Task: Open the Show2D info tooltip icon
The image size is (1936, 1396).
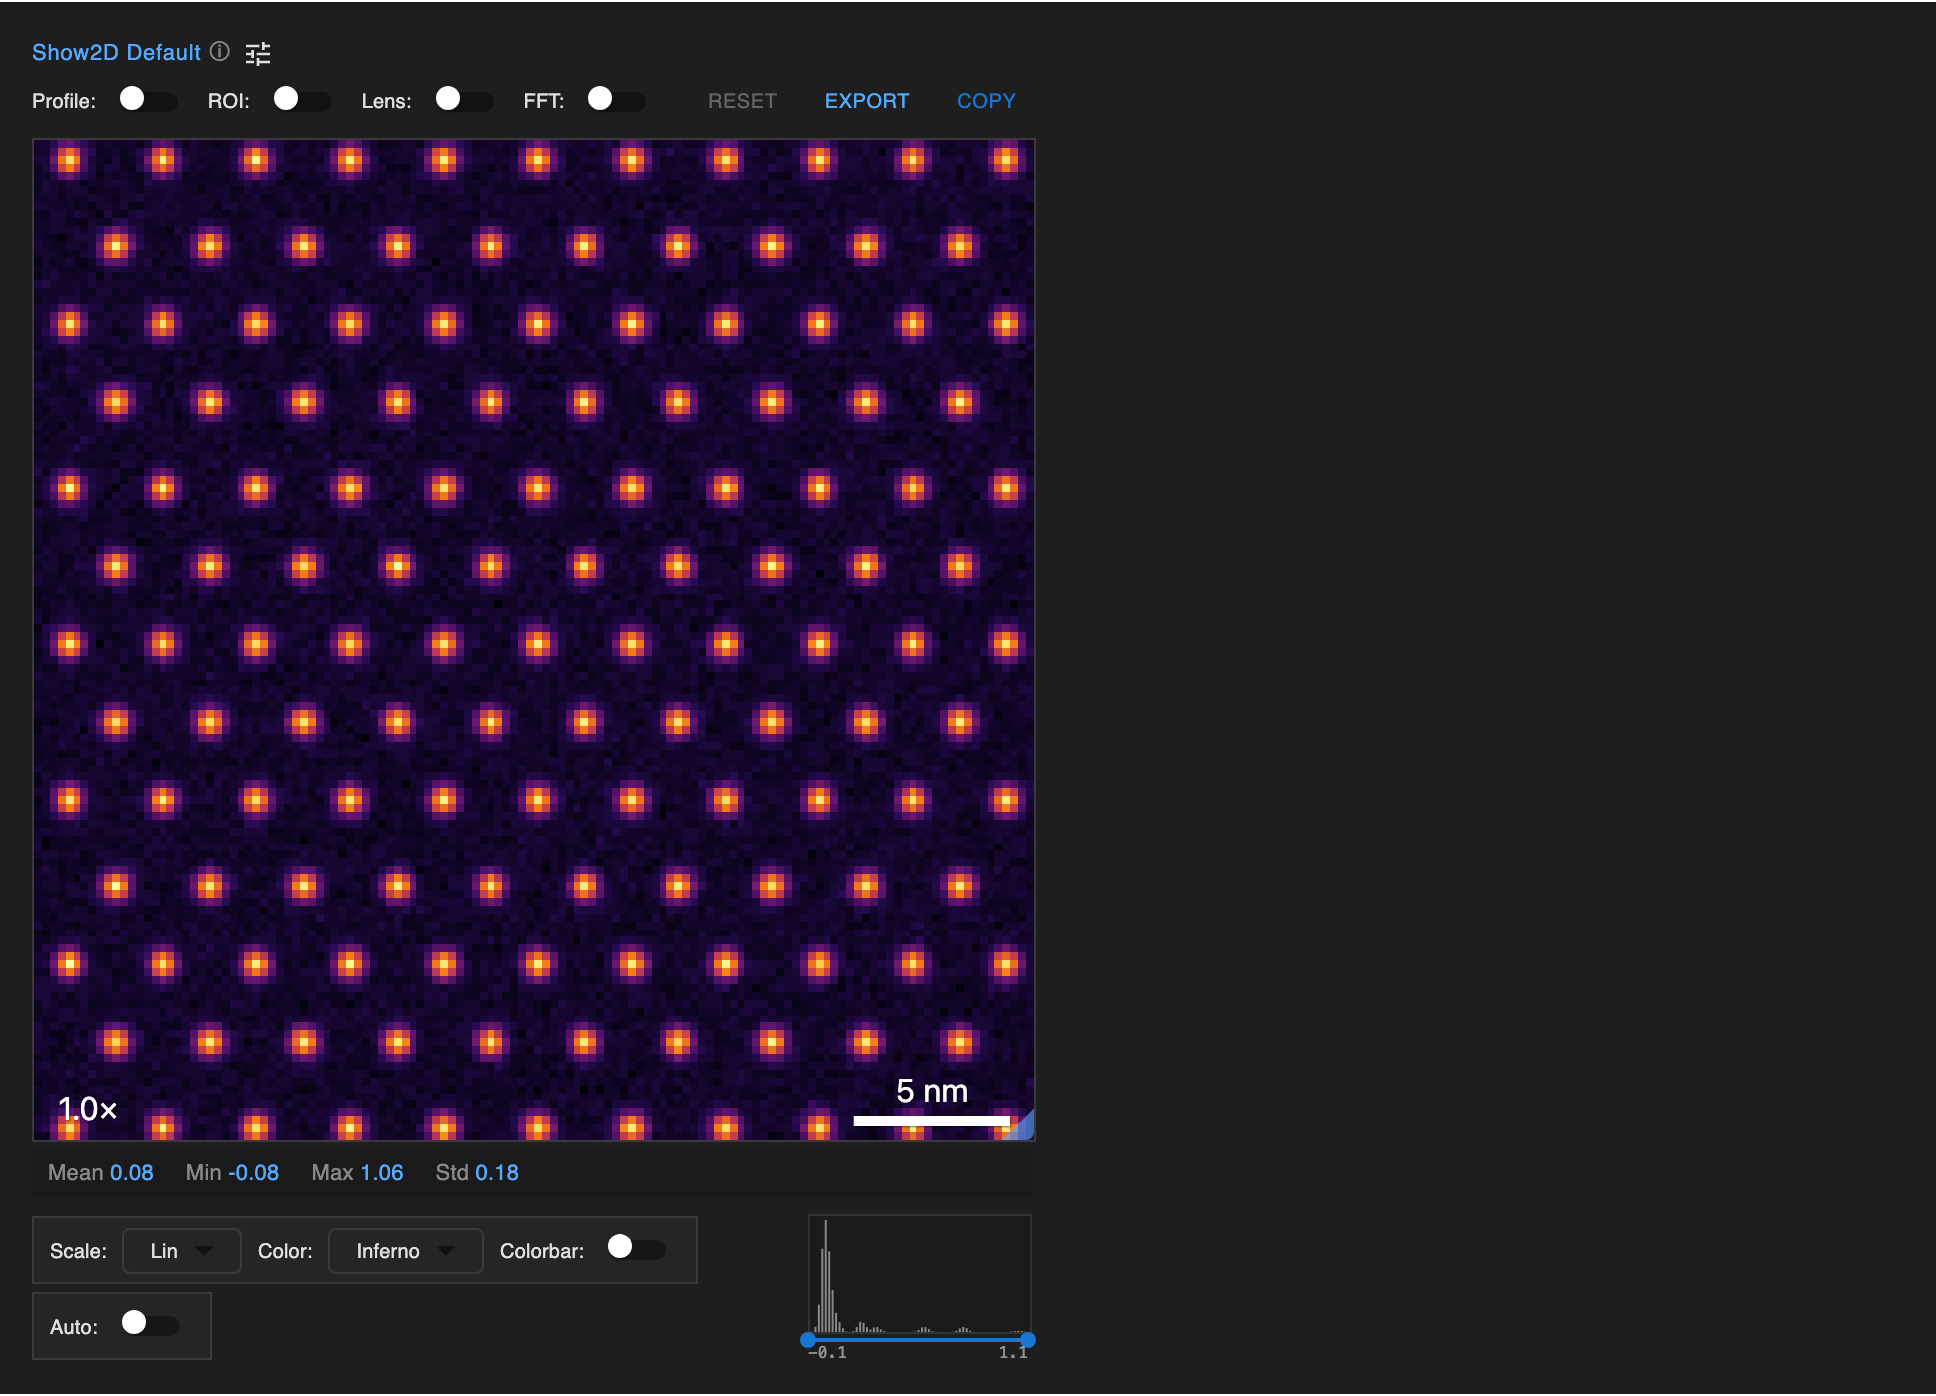Action: coord(220,52)
